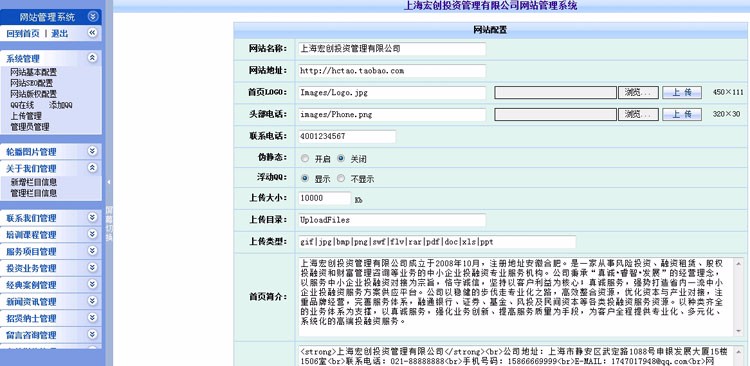Click the 新闻资讯管理 section title
The height and width of the screenshot is (366, 750).
point(31,302)
